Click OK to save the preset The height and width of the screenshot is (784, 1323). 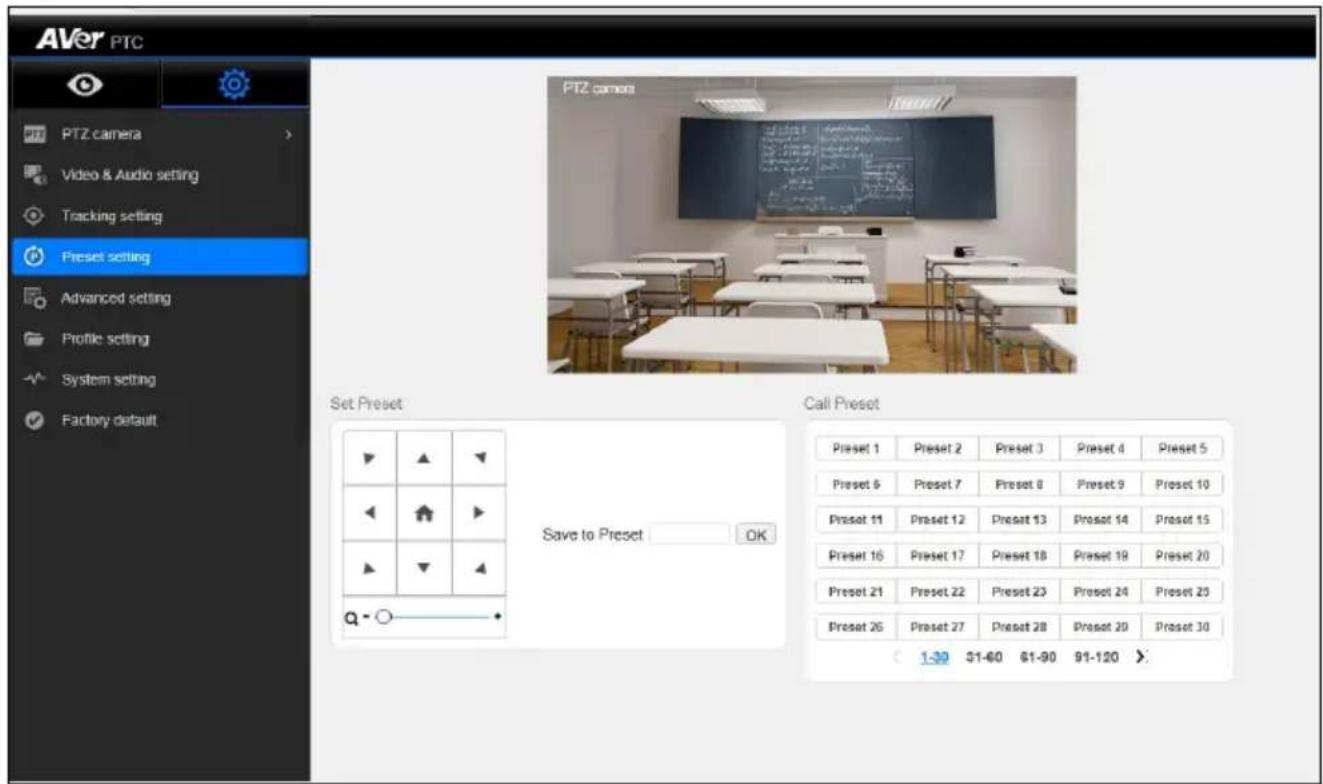click(x=756, y=534)
